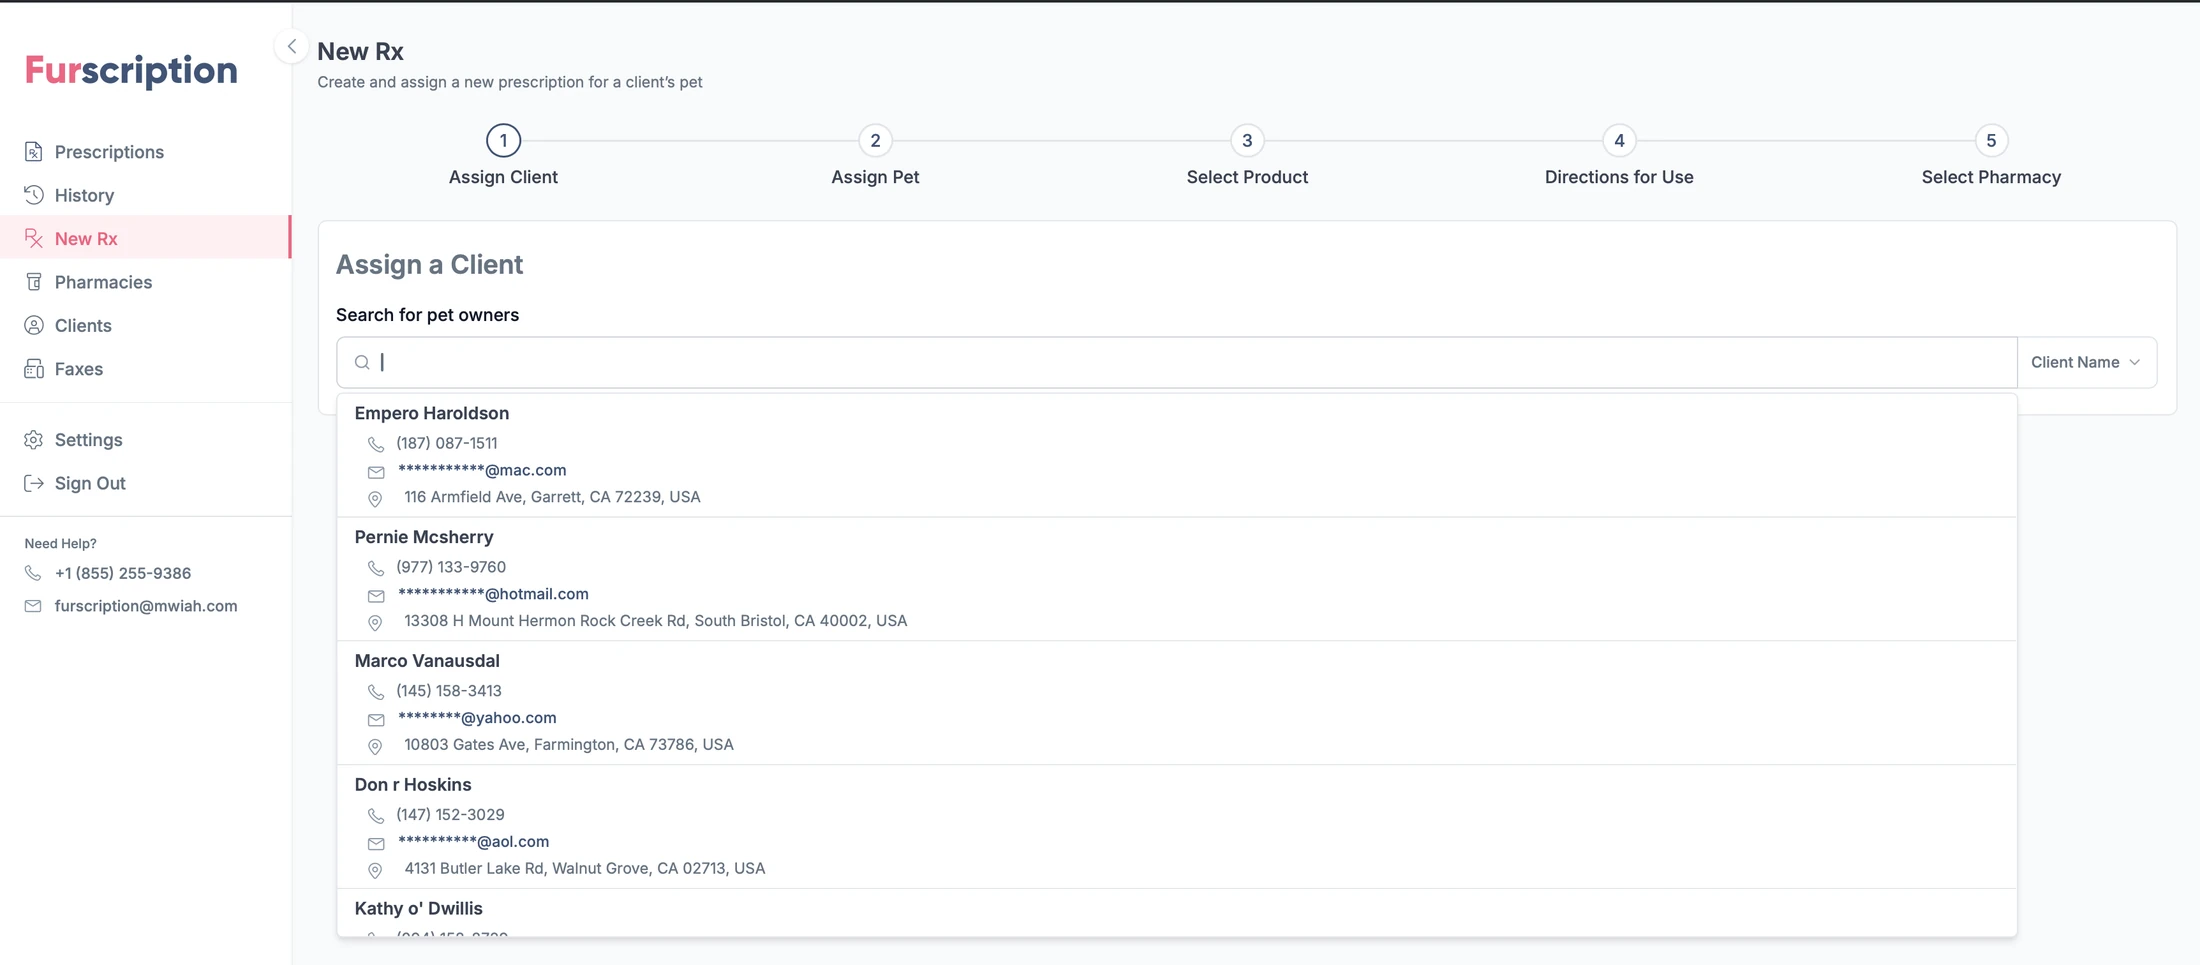This screenshot has width=2200, height=965.
Task: Click phone number (187) 087-1511
Action: pos(446,443)
